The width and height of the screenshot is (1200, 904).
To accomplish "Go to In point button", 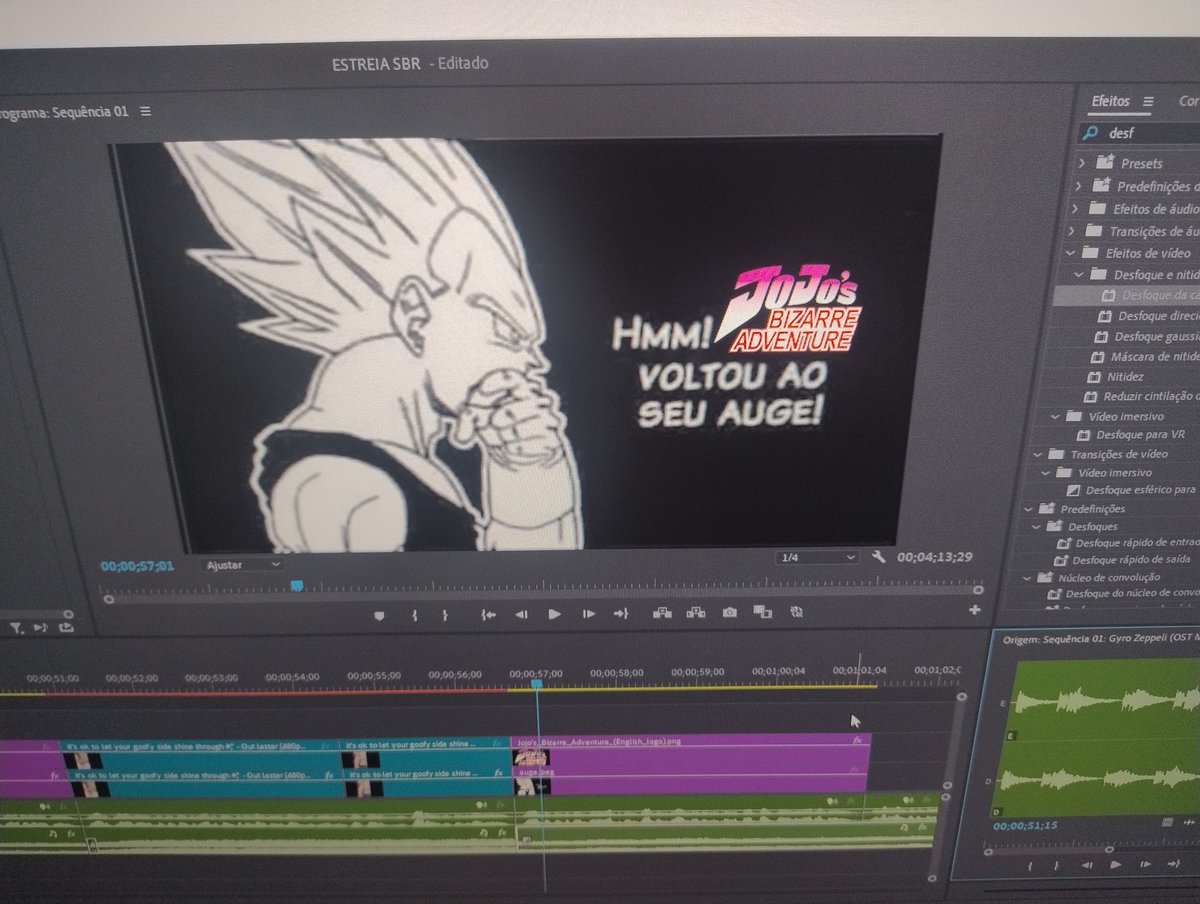I will click(488, 614).
